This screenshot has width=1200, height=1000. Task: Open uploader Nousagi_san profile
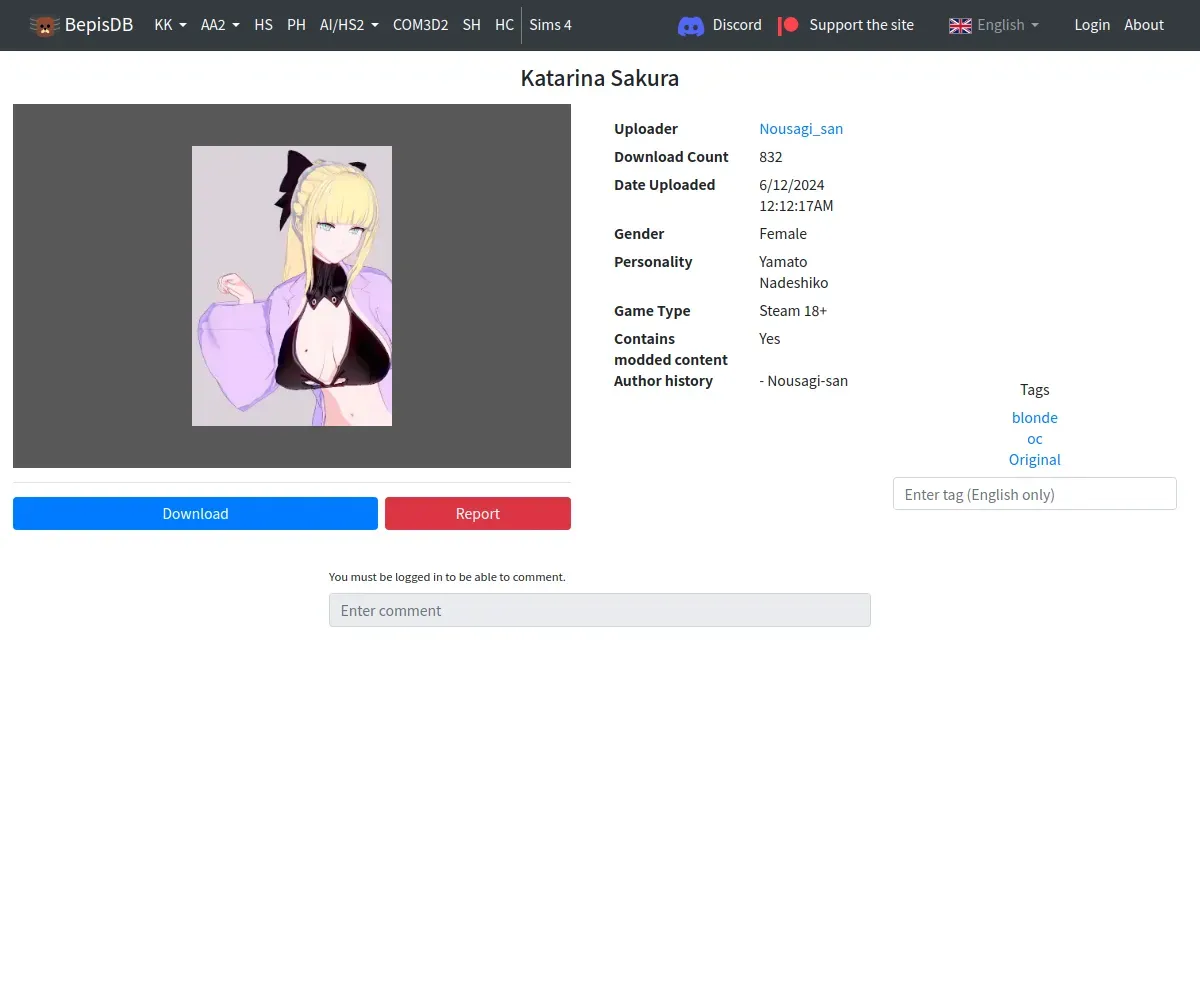point(801,128)
